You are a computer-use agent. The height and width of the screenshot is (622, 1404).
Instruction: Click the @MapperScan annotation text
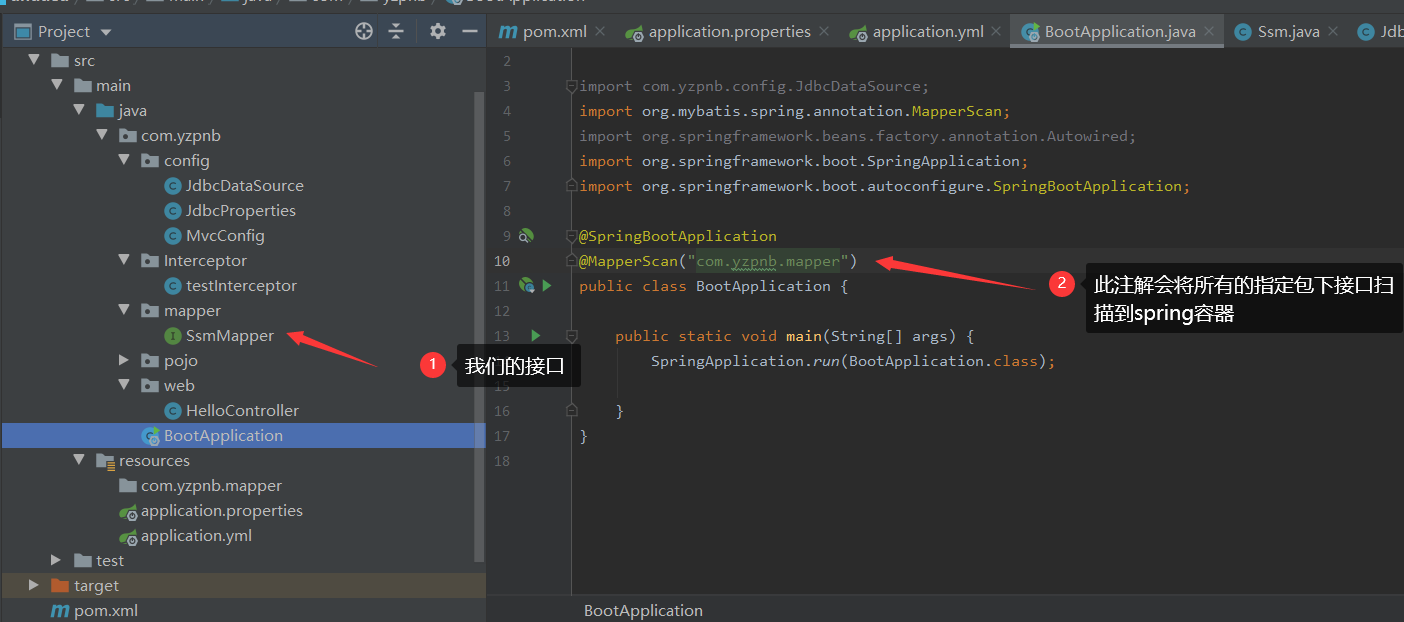coord(628,261)
